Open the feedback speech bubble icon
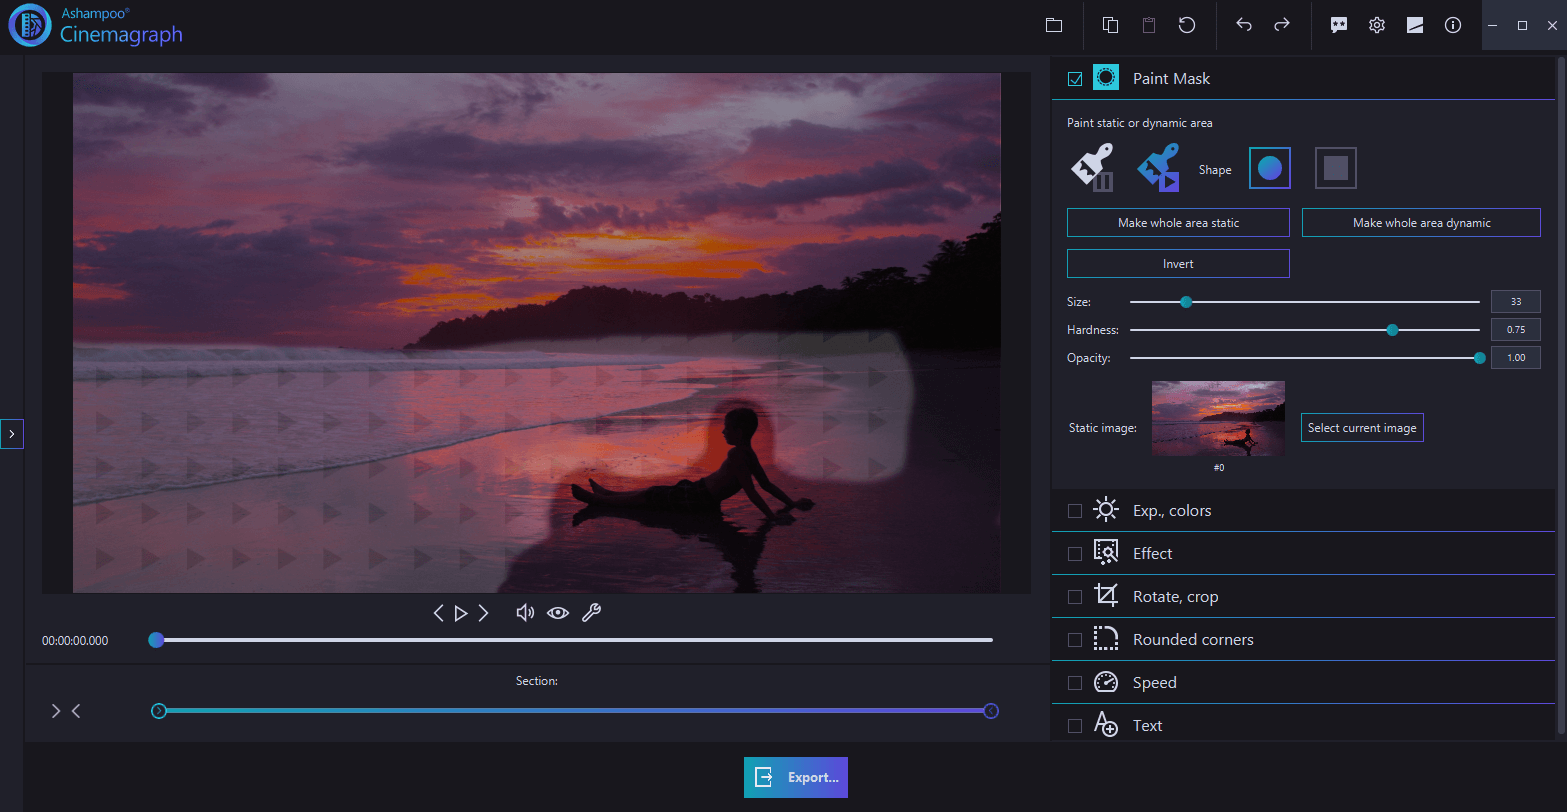 pyautogui.click(x=1338, y=24)
